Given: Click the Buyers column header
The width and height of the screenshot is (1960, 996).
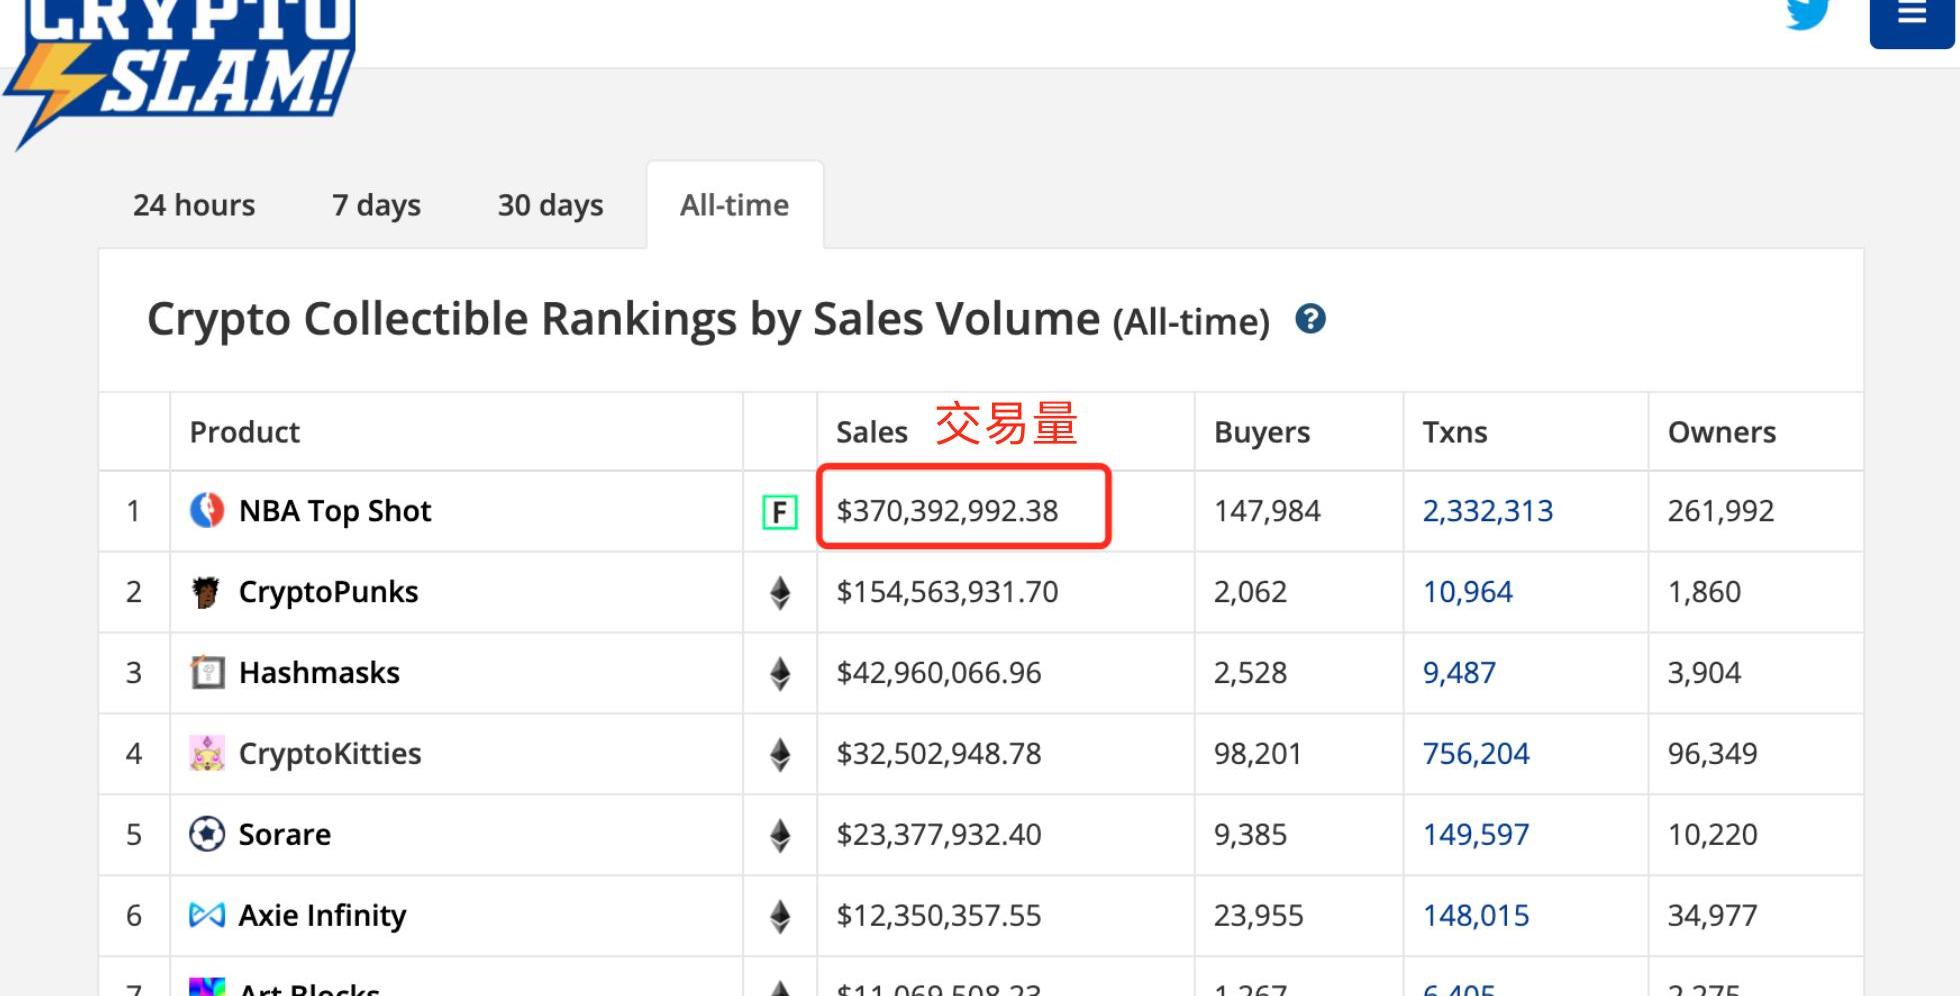Looking at the screenshot, I should click(1262, 432).
